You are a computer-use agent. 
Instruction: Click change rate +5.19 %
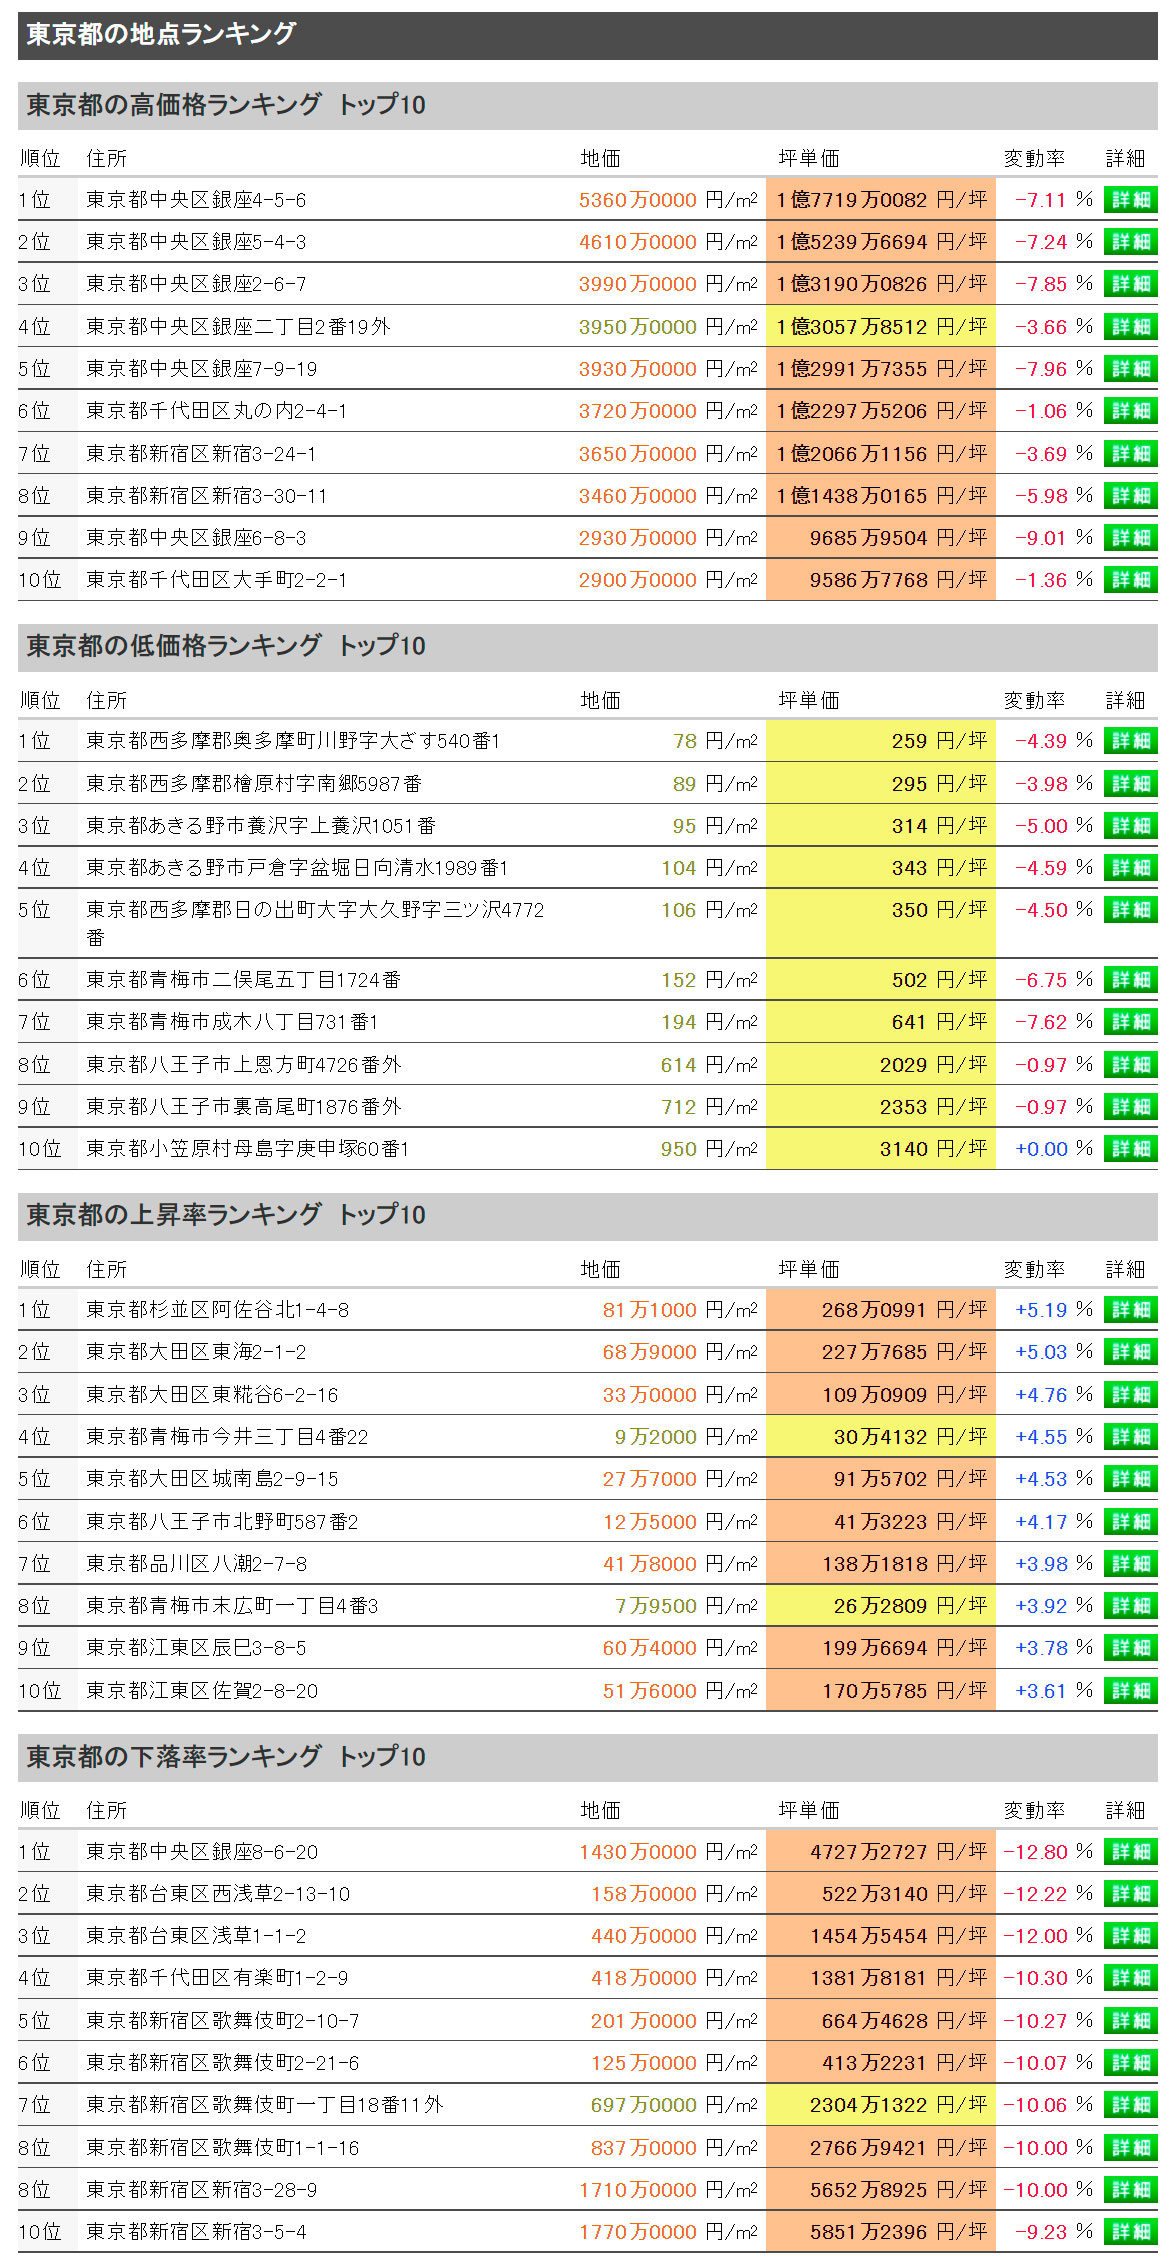click(1054, 1310)
